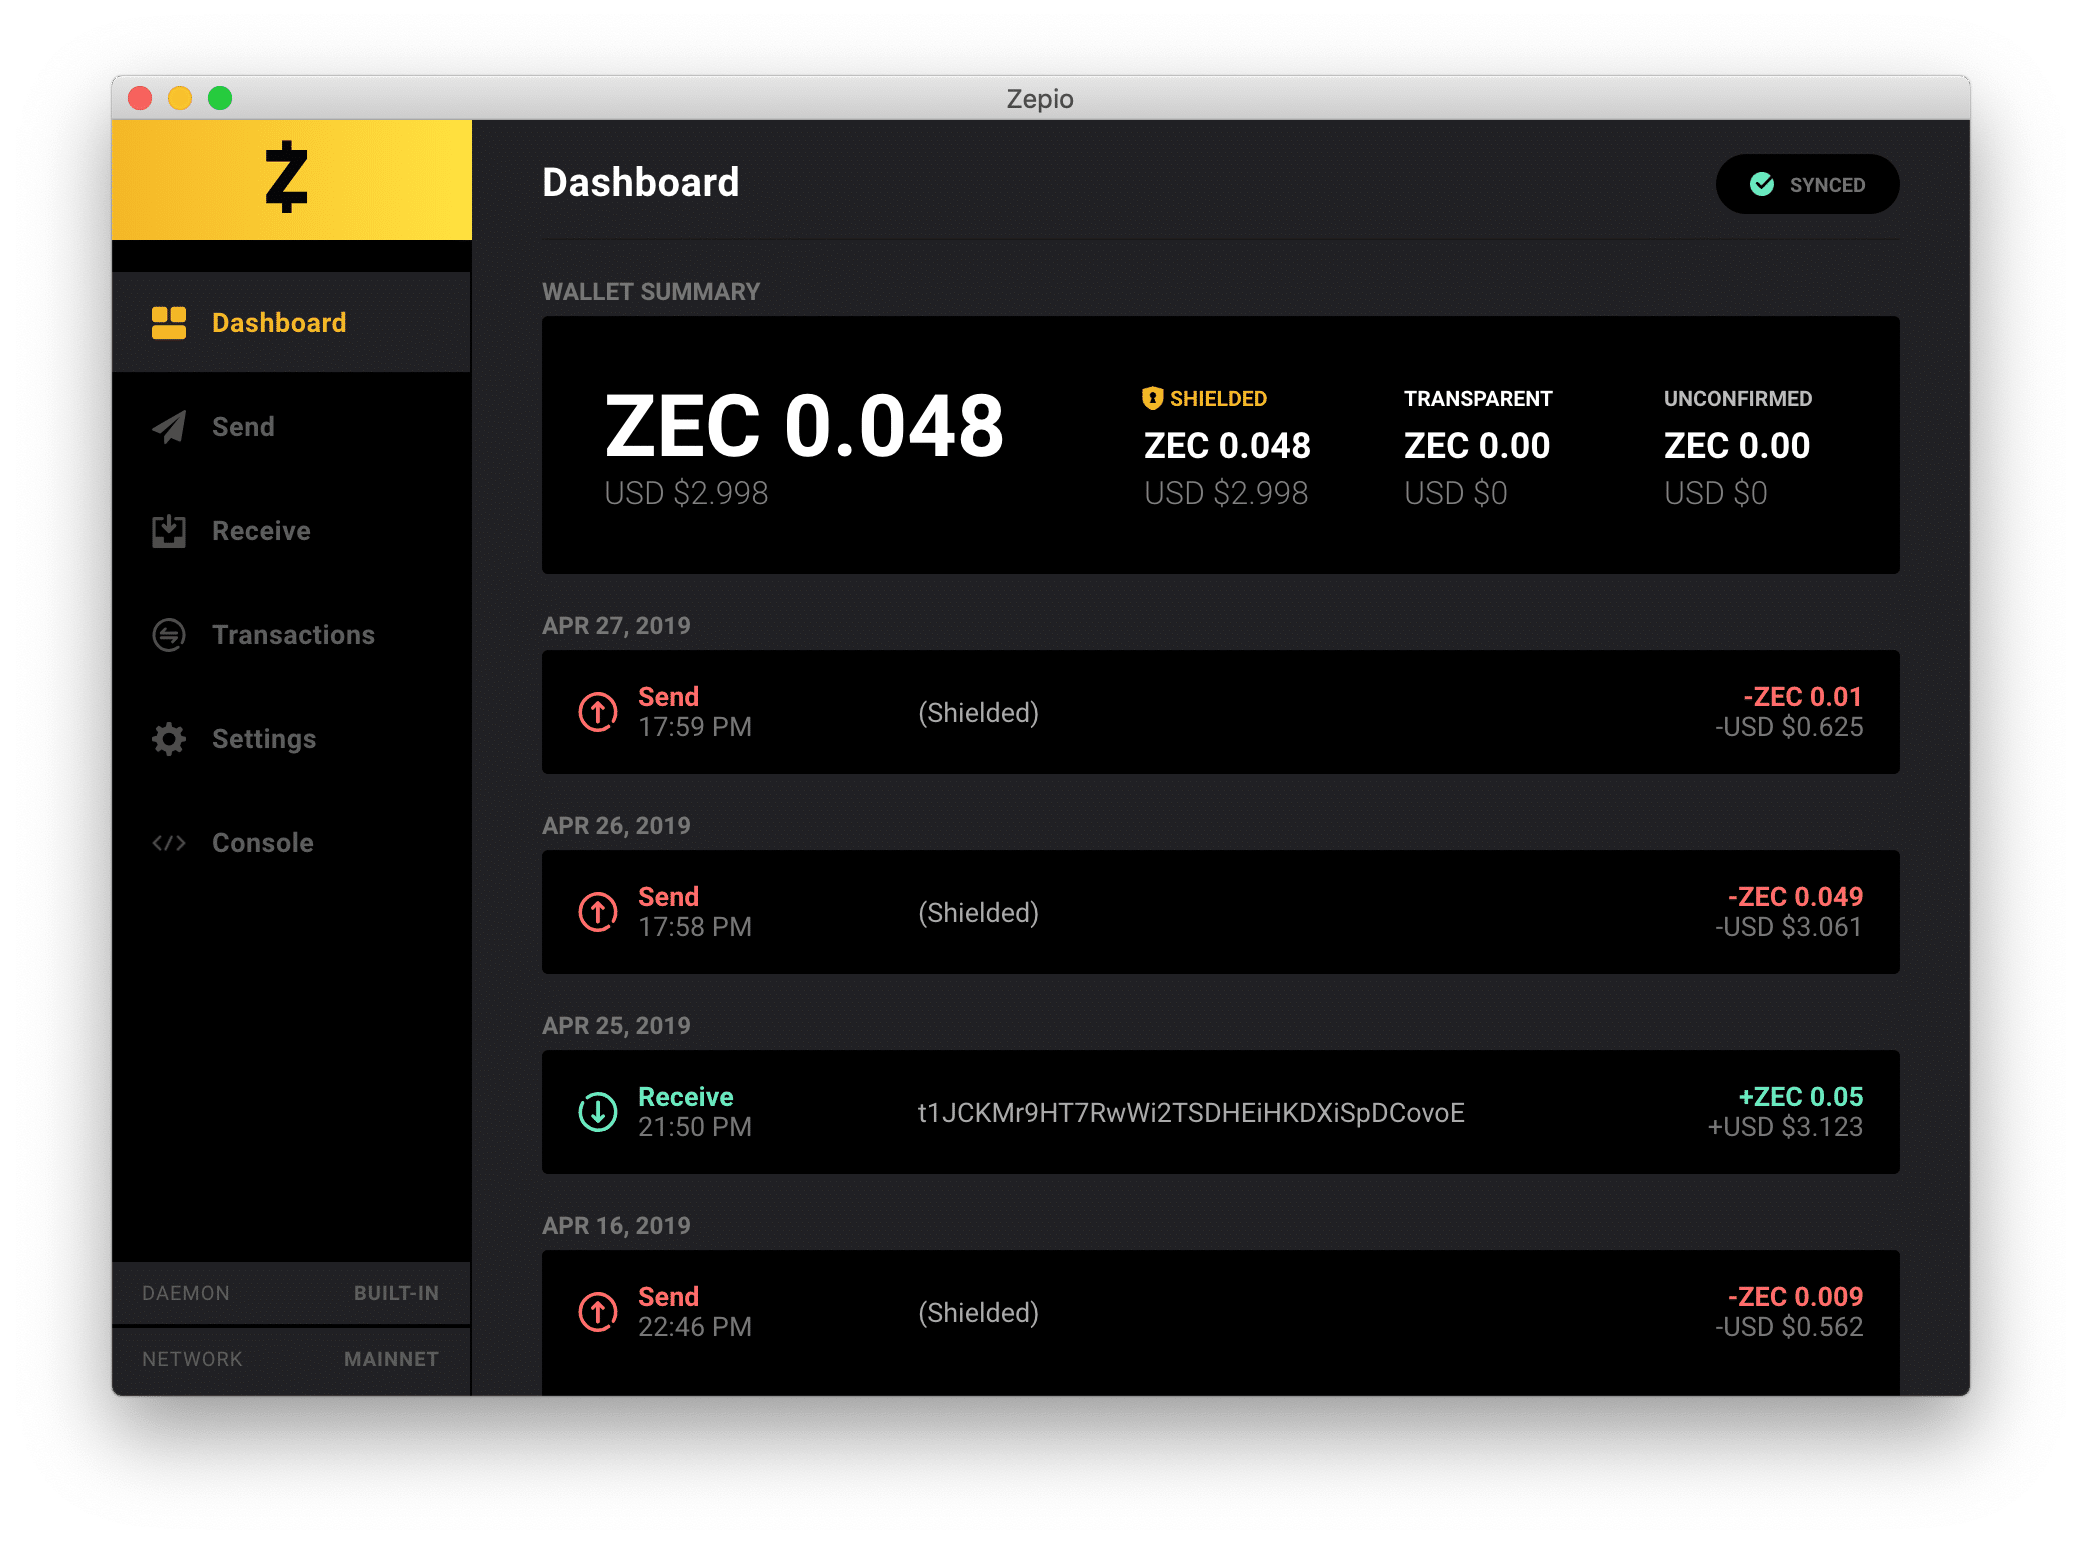The width and height of the screenshot is (2082, 1544).
Task: Click the red Send arrow on Apr 27 transaction
Action: (x=598, y=712)
